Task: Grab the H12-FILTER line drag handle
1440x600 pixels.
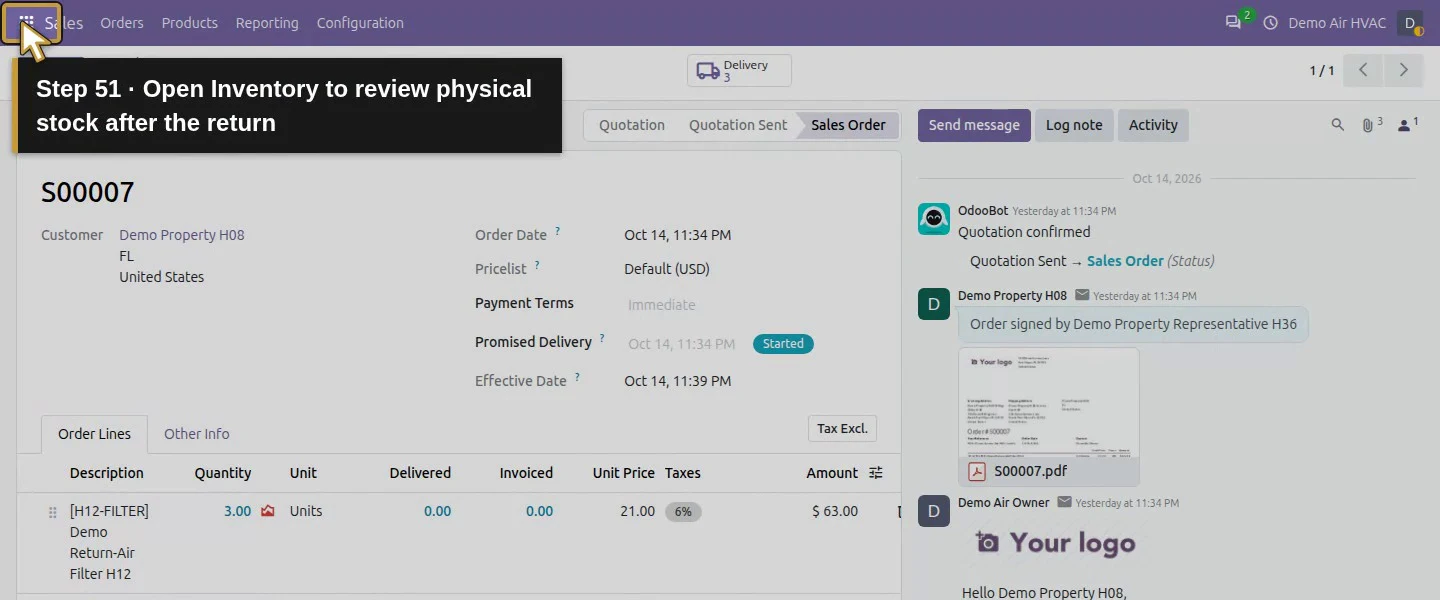Action: (x=53, y=512)
